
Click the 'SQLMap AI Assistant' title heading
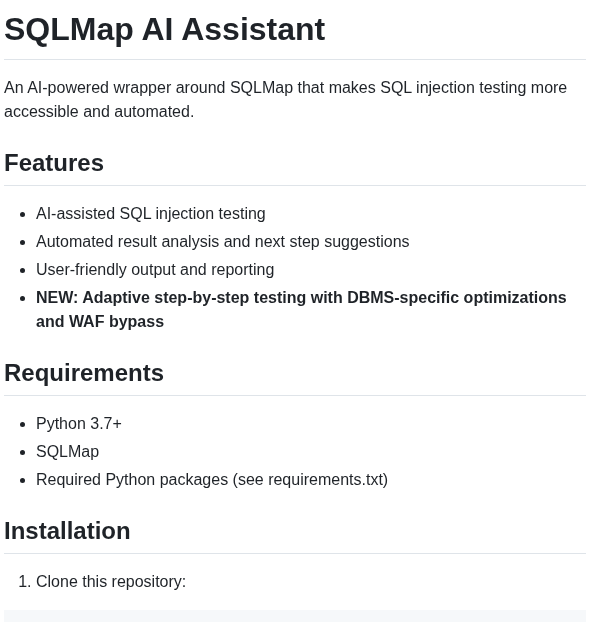tap(165, 30)
